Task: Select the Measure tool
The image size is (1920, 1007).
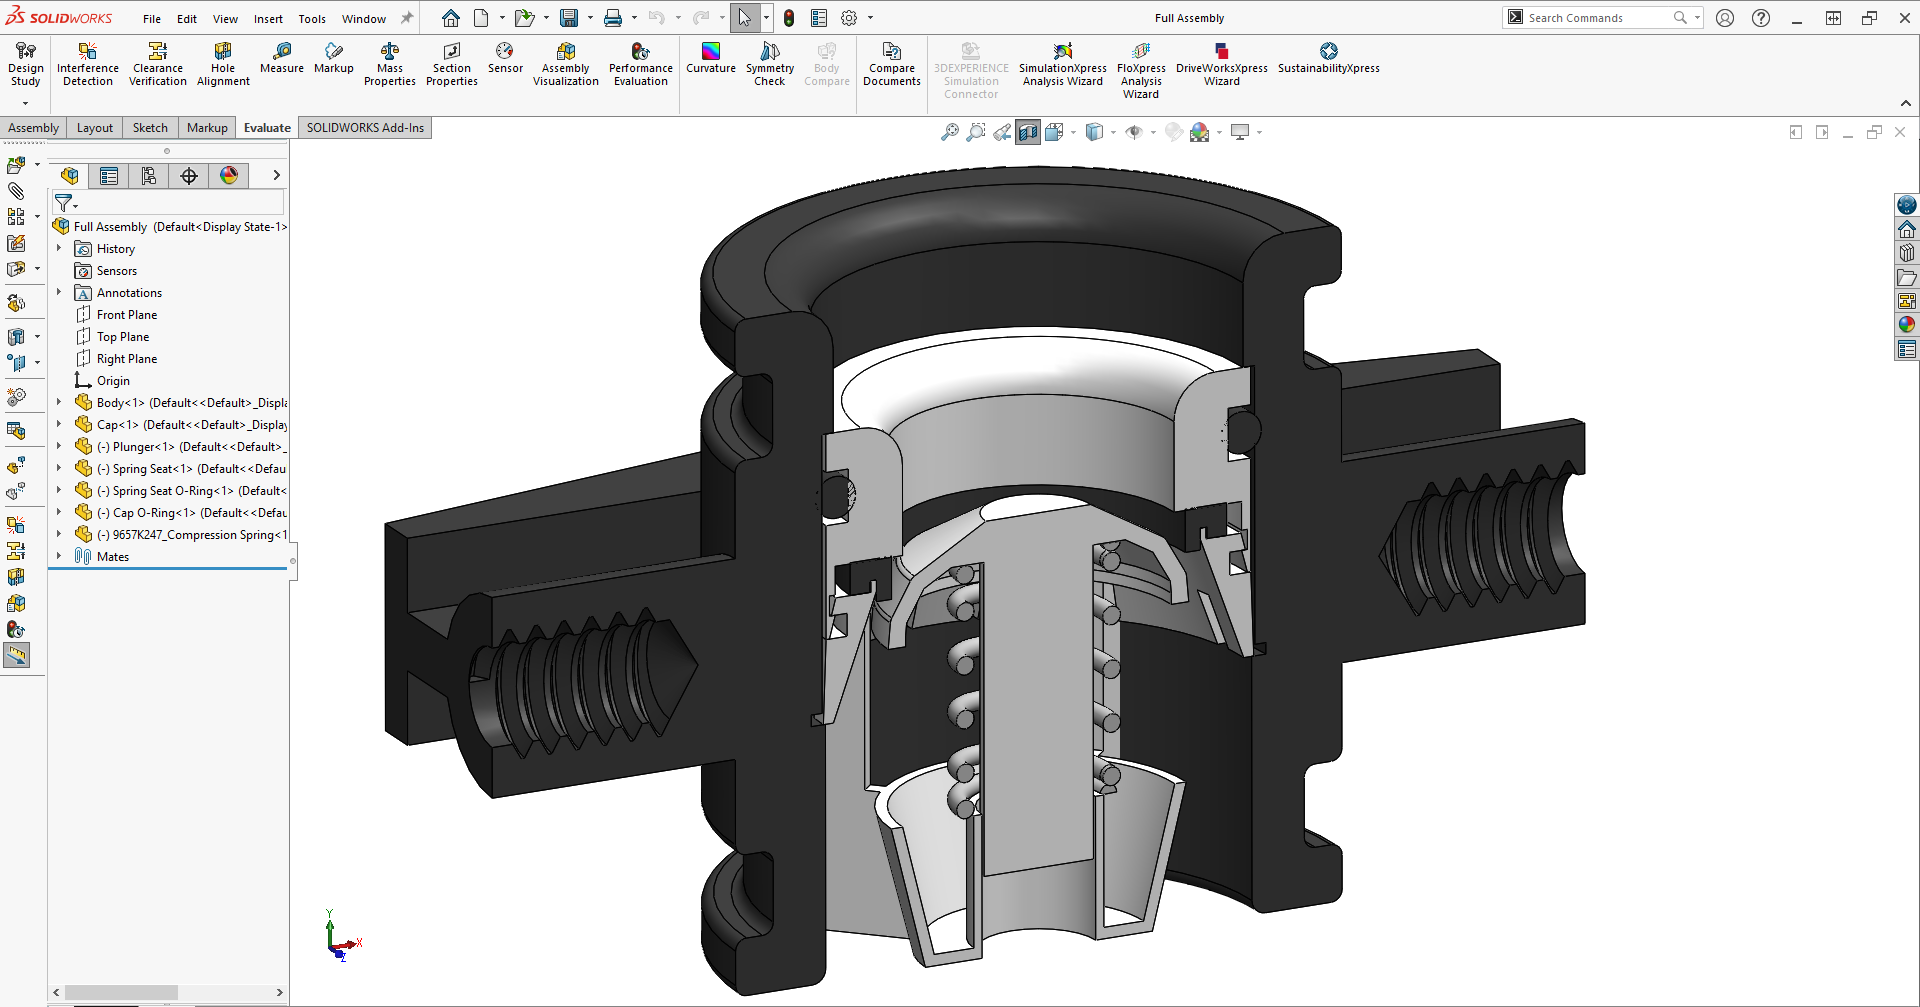Action: coord(282,58)
